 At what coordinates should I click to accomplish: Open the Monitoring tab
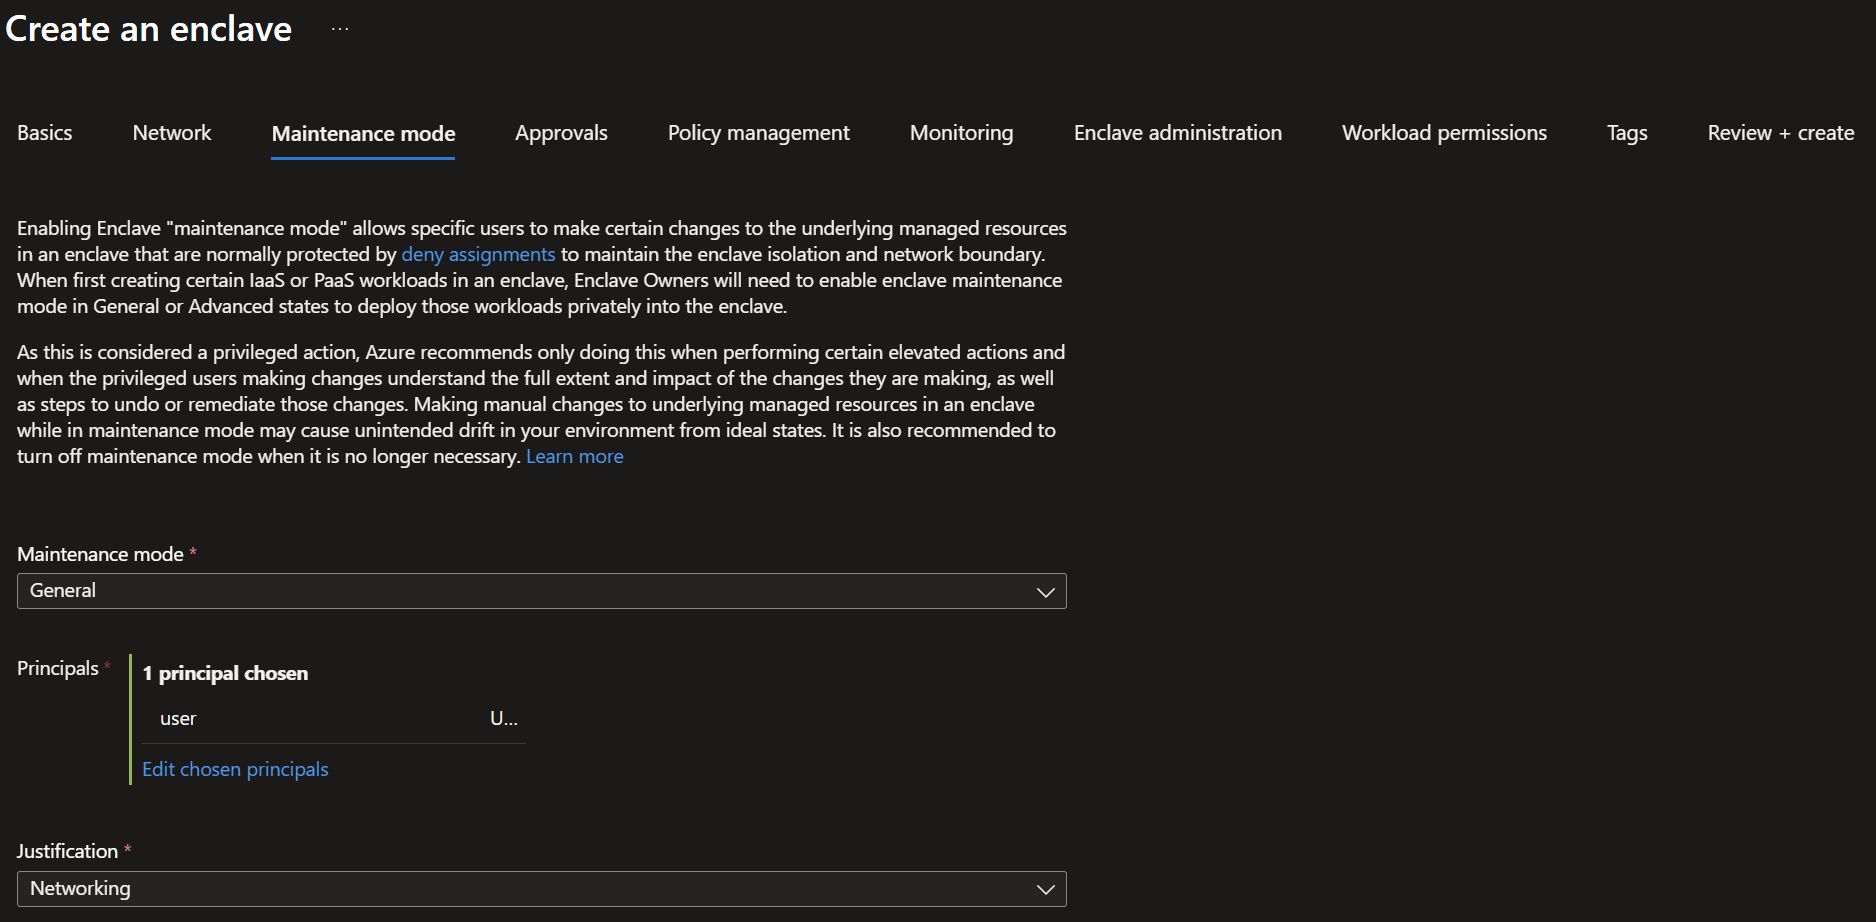coord(961,133)
